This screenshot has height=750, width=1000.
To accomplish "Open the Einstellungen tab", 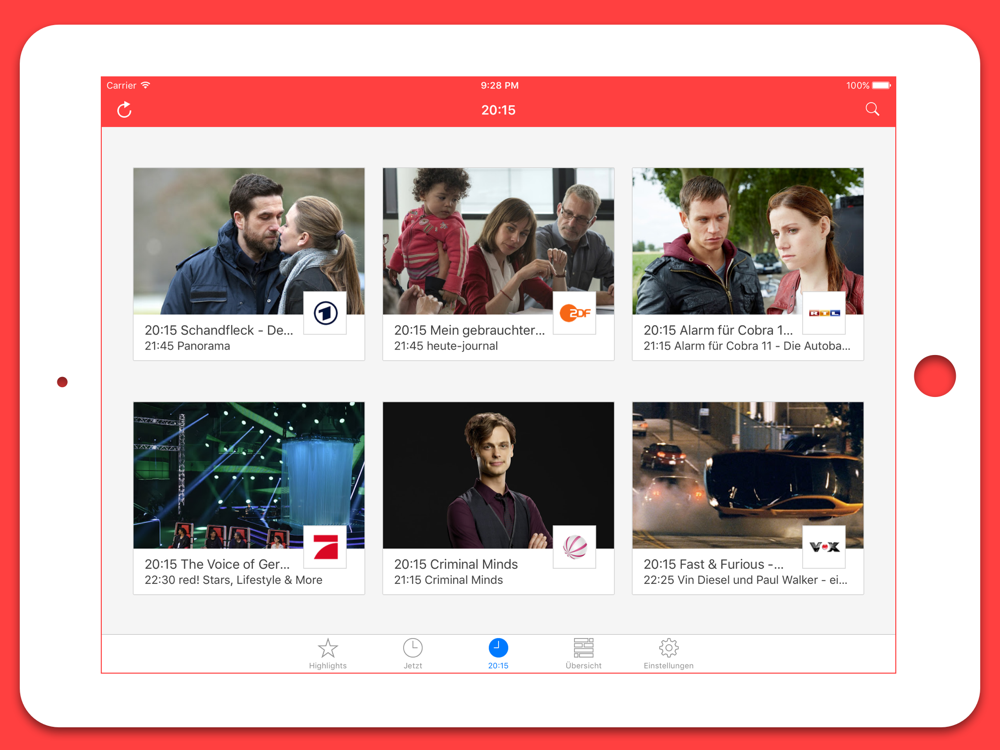I will 668,654.
